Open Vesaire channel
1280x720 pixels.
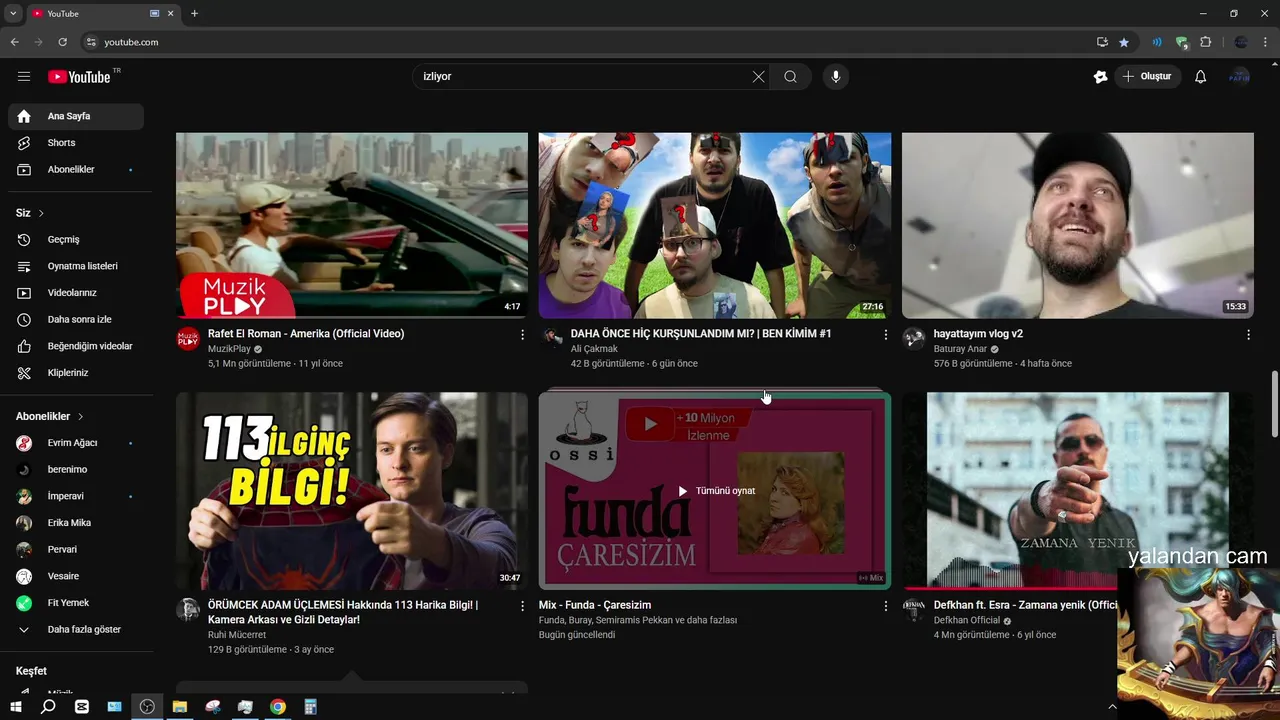(x=76, y=576)
